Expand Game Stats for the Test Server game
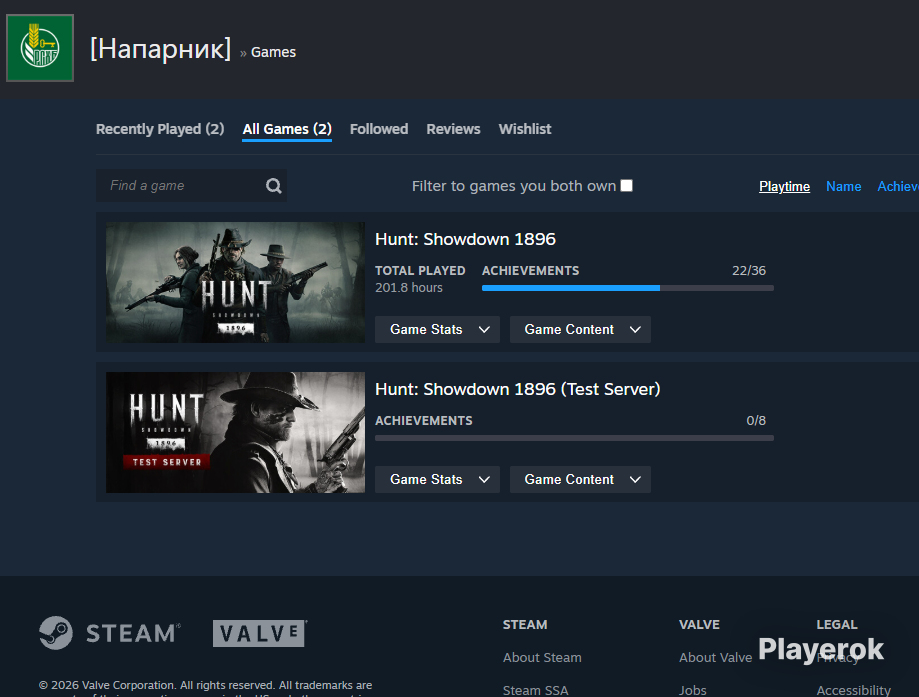Screen dimensions: 919x697 pyautogui.click(x=437, y=480)
